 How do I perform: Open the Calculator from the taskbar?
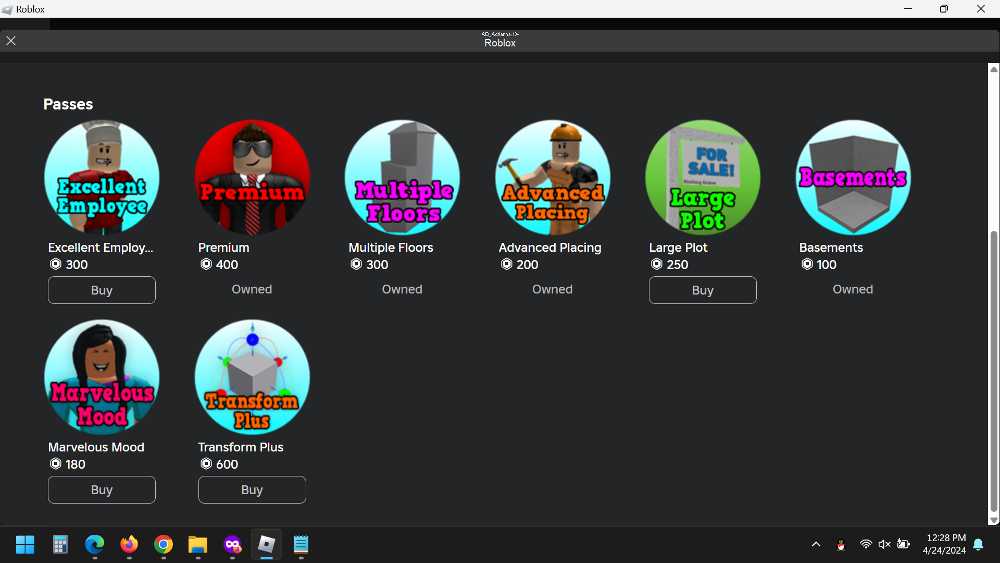point(60,545)
